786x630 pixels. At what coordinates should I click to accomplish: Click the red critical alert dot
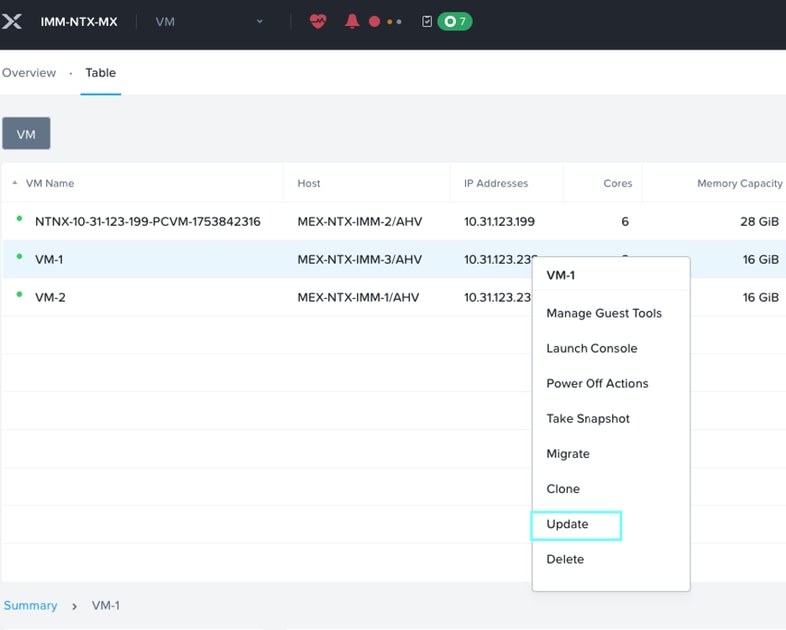coord(374,22)
